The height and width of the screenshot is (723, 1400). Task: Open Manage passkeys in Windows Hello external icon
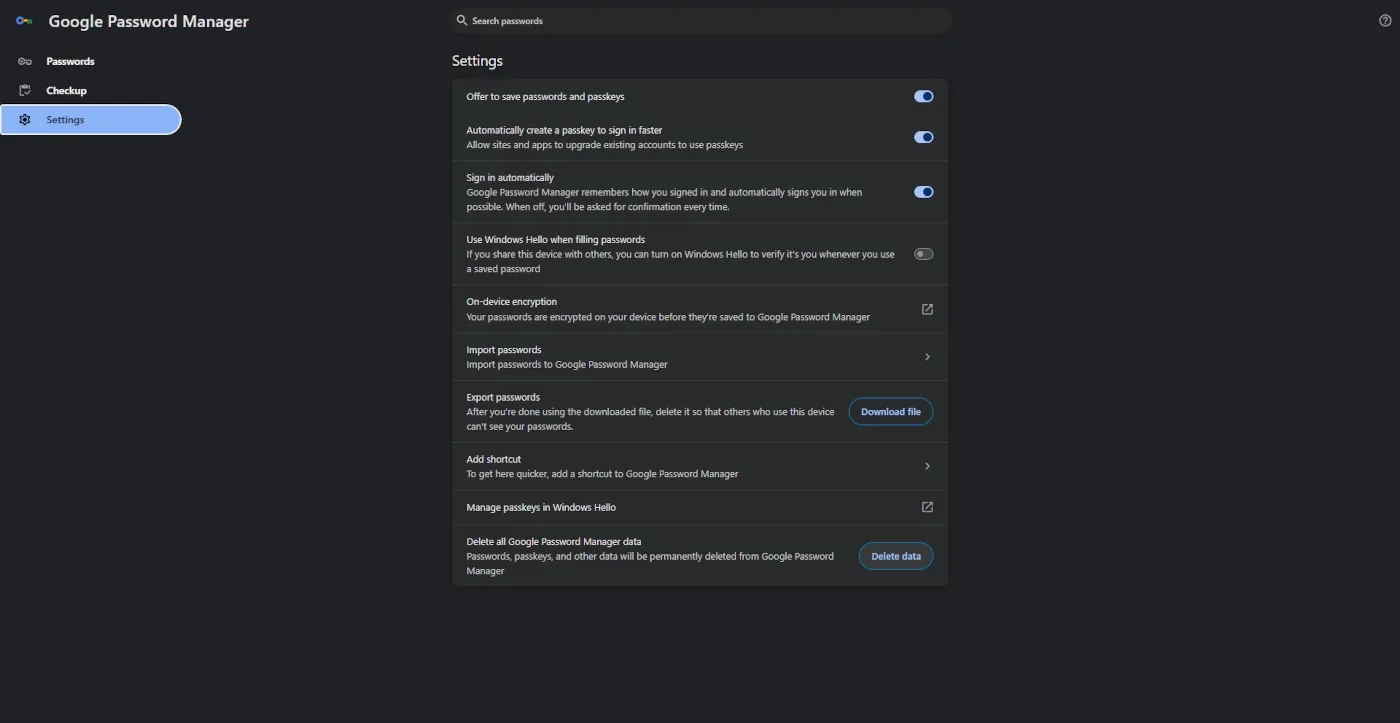click(x=927, y=507)
